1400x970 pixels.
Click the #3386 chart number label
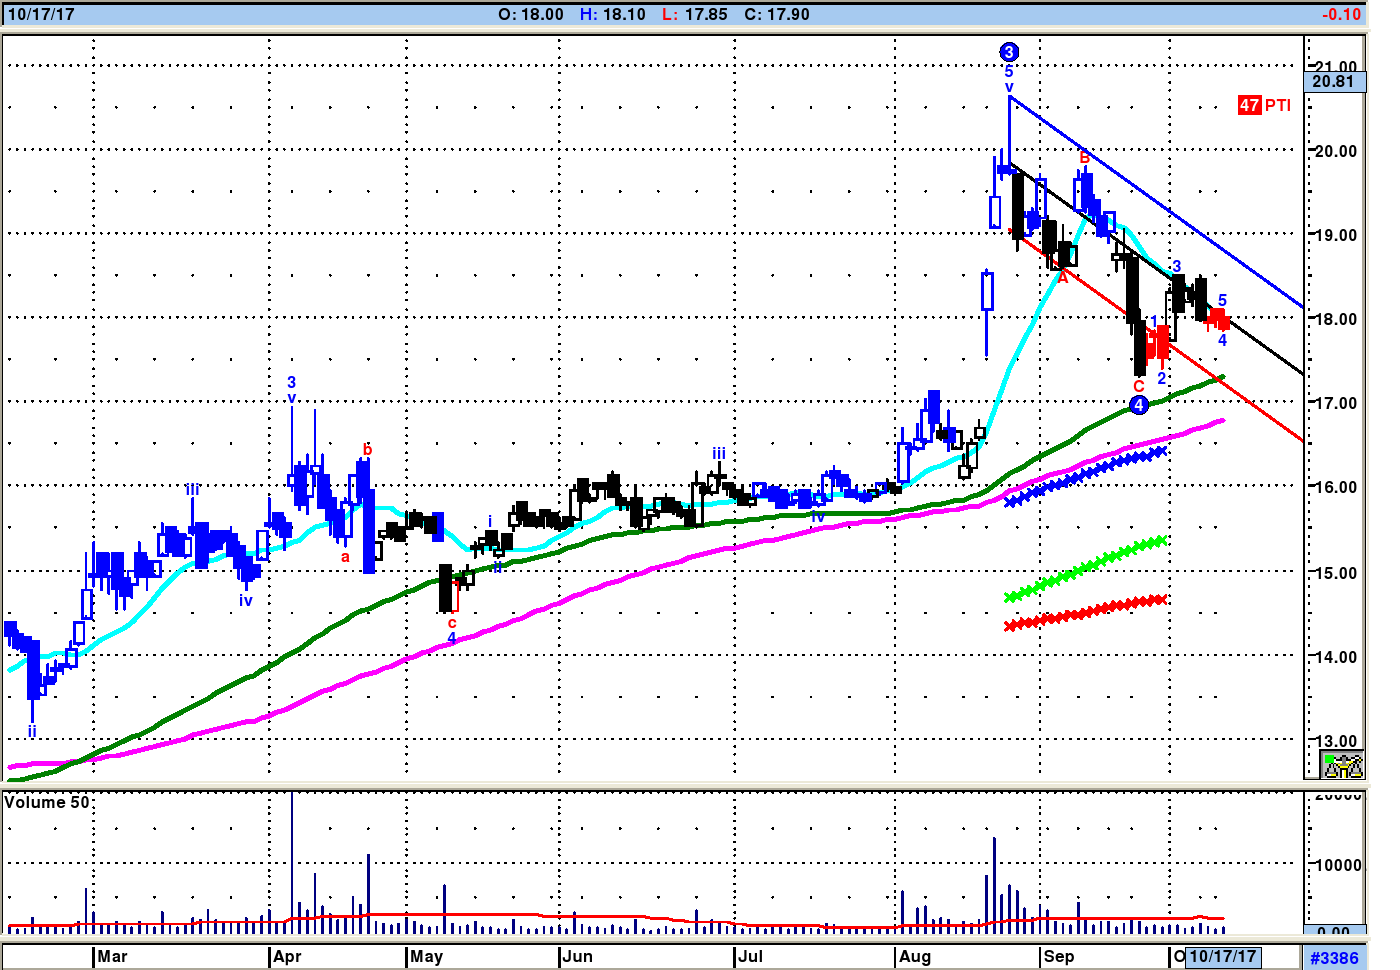point(1334,958)
